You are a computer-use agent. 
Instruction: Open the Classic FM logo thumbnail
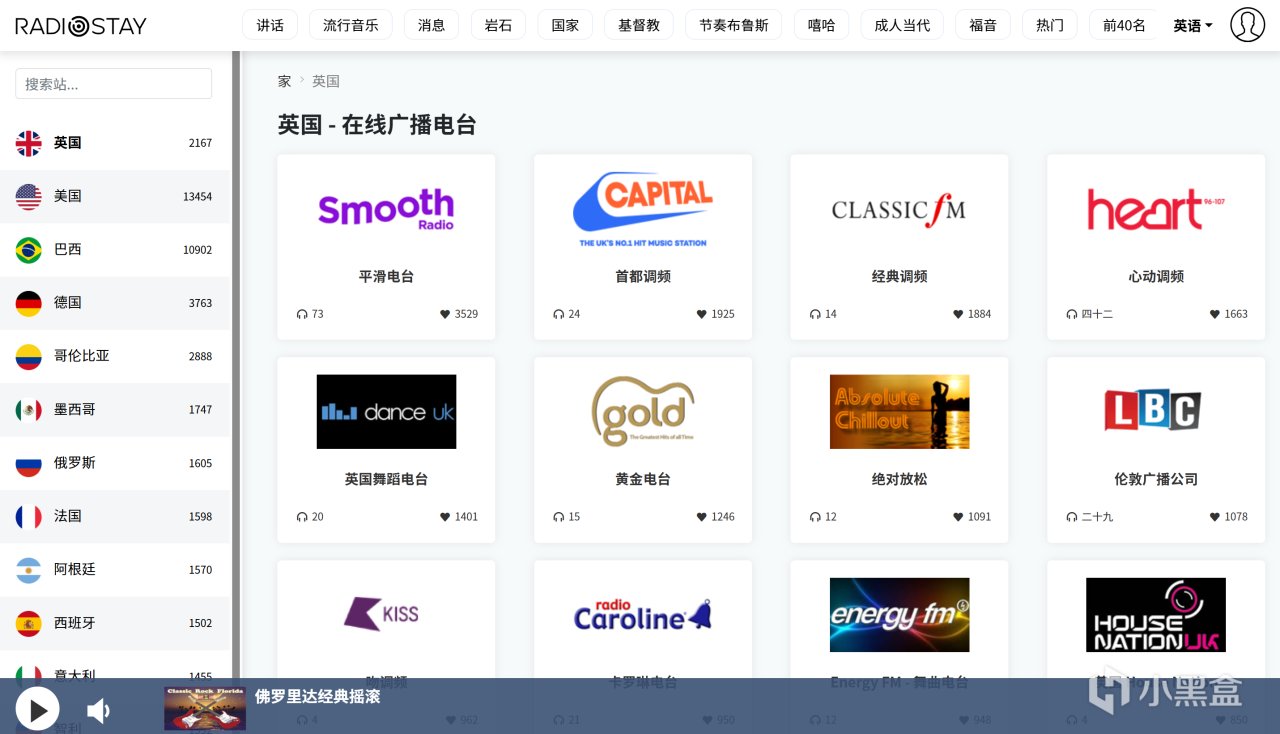pos(899,209)
